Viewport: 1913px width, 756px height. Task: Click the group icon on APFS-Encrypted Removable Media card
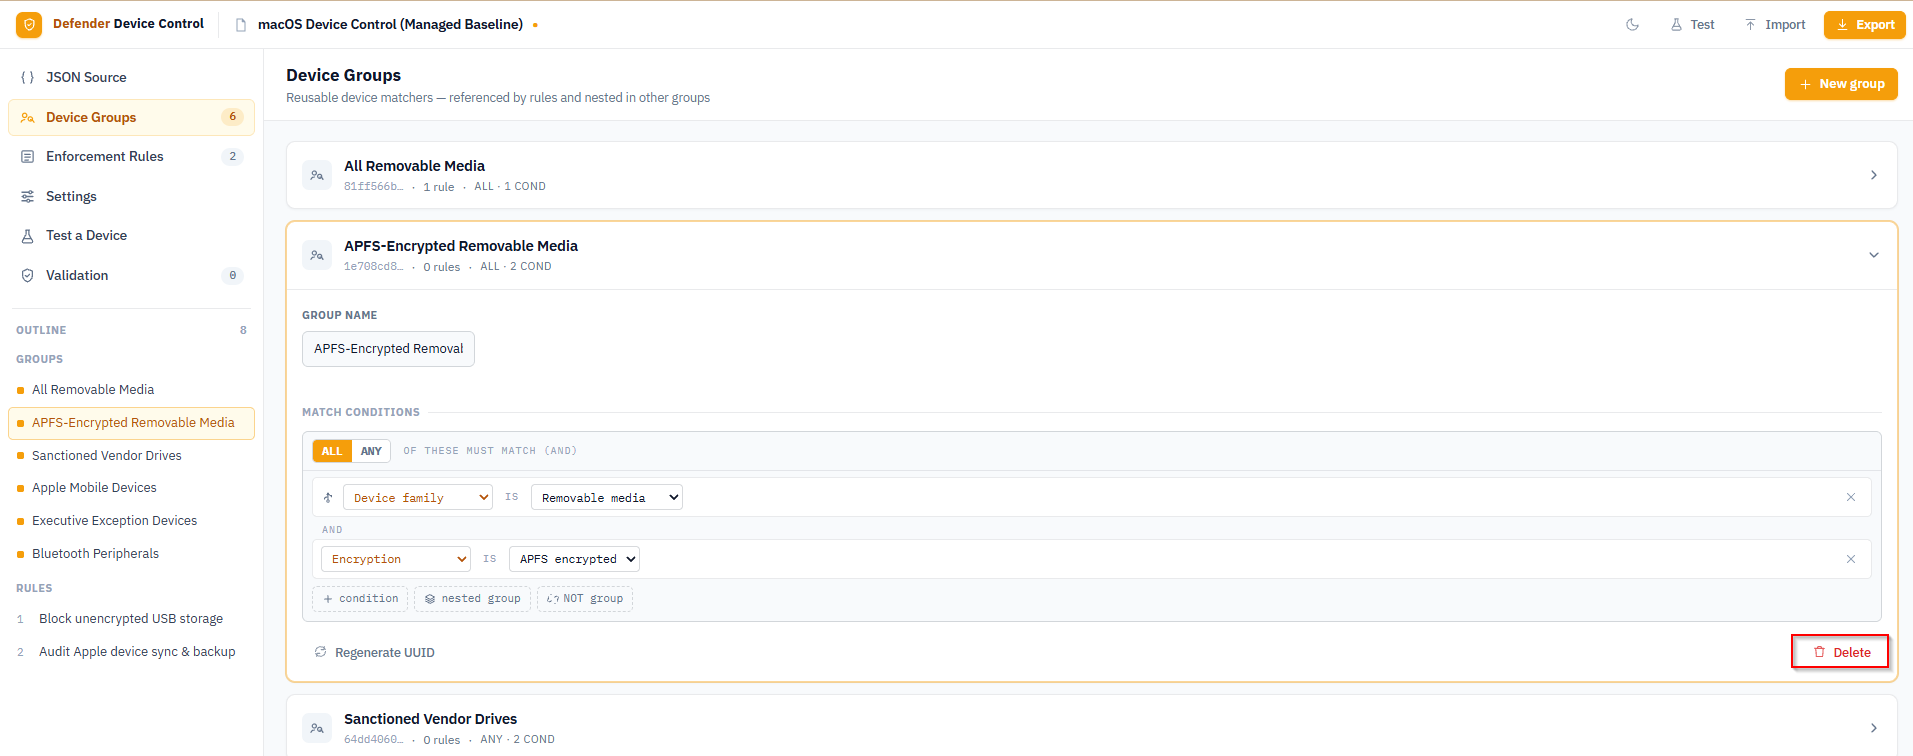pos(317,255)
